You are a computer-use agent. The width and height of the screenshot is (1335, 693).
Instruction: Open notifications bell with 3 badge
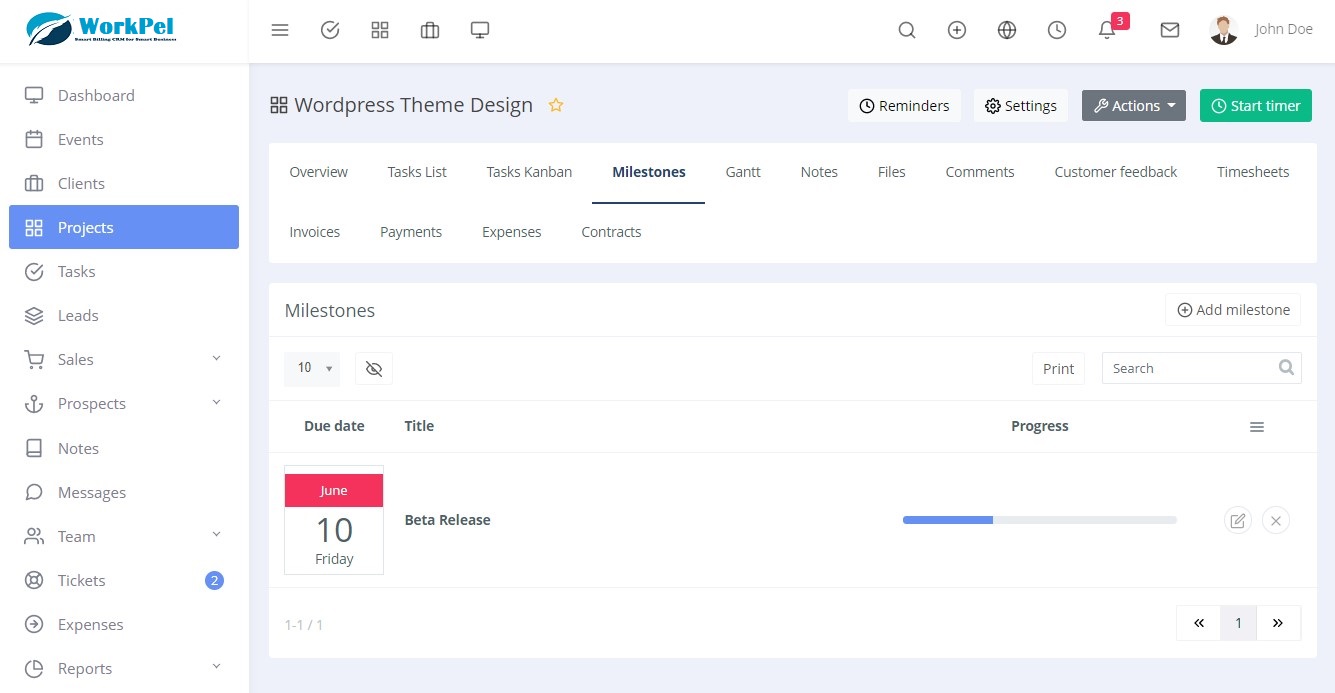pos(1109,28)
